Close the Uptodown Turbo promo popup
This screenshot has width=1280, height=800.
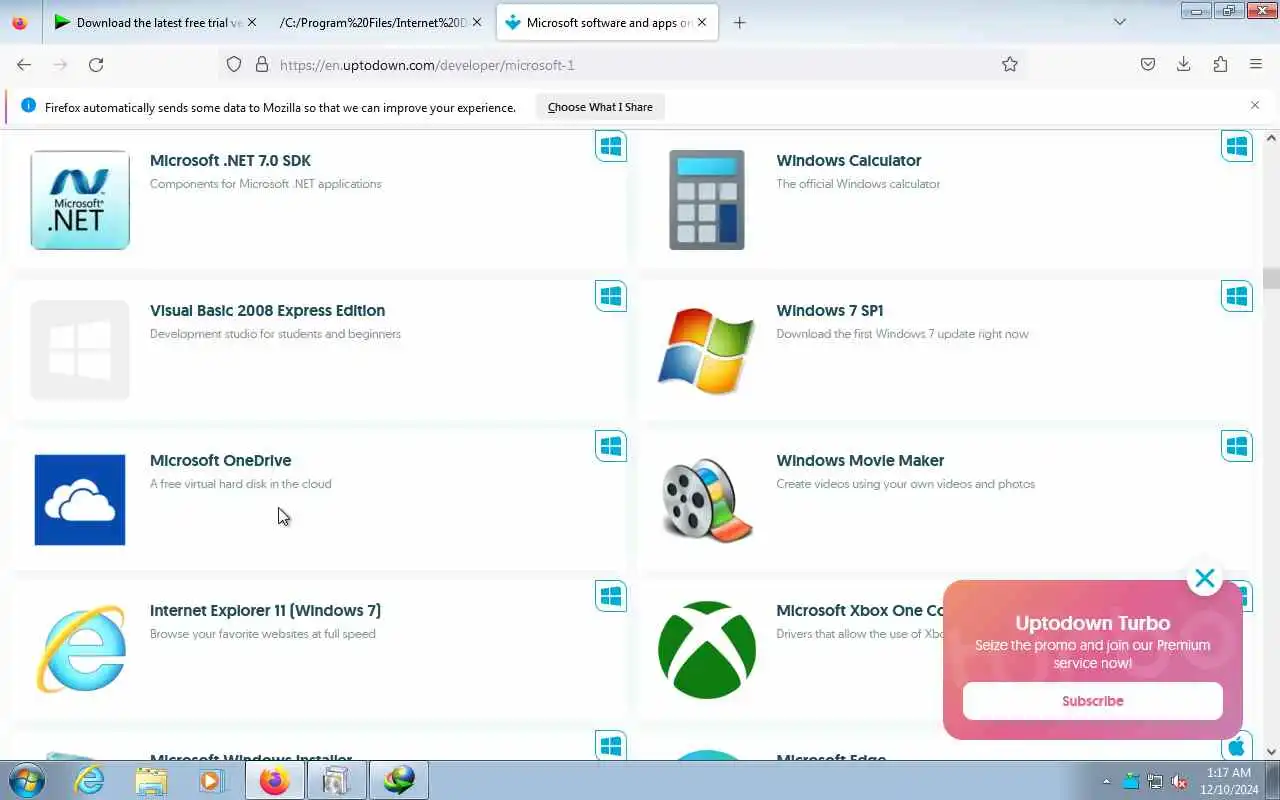pyautogui.click(x=1205, y=578)
